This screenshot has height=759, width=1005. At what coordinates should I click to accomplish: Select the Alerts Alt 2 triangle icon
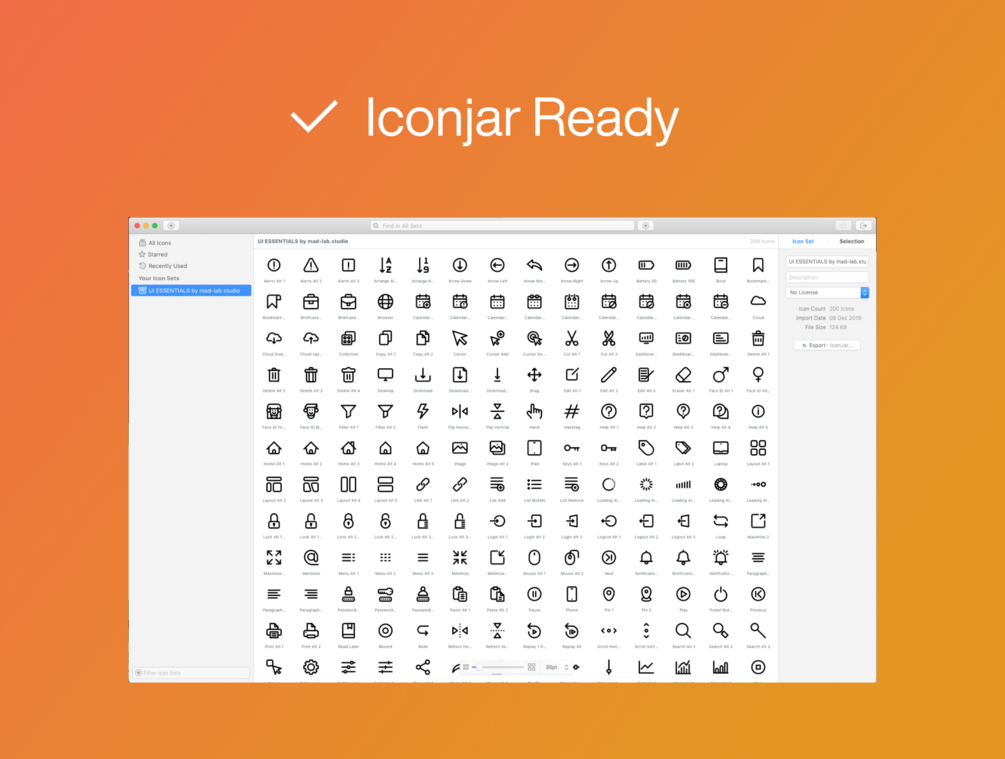point(311,265)
